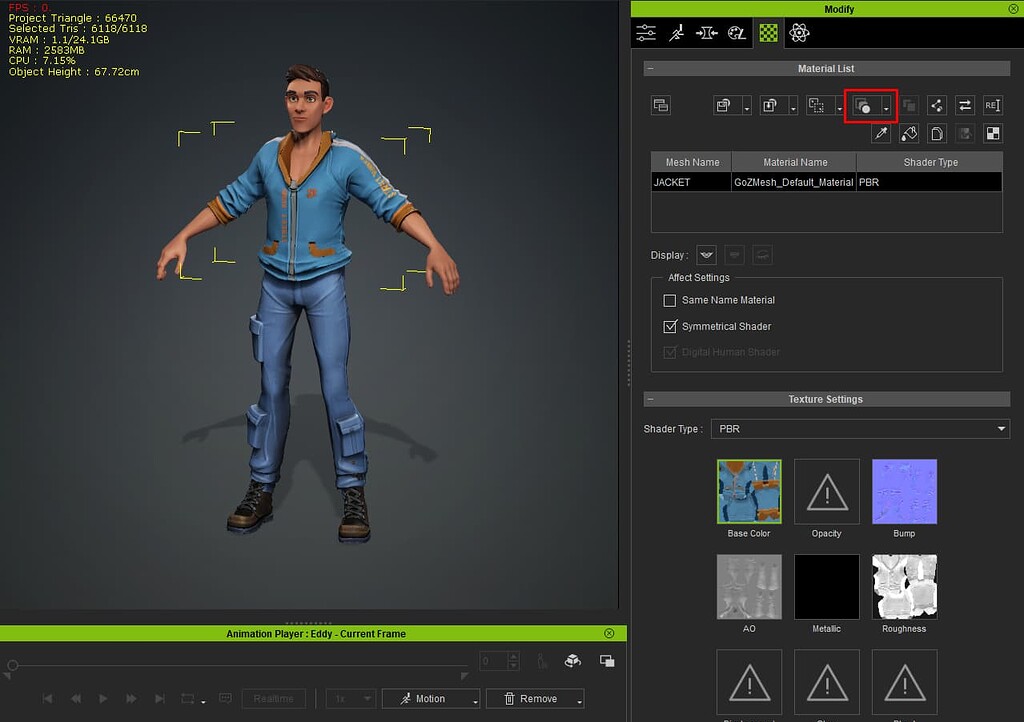This screenshot has height=722, width=1024.
Task: Open dropdown arrow beside stacked-squares-sphere icon
Action: click(x=886, y=106)
